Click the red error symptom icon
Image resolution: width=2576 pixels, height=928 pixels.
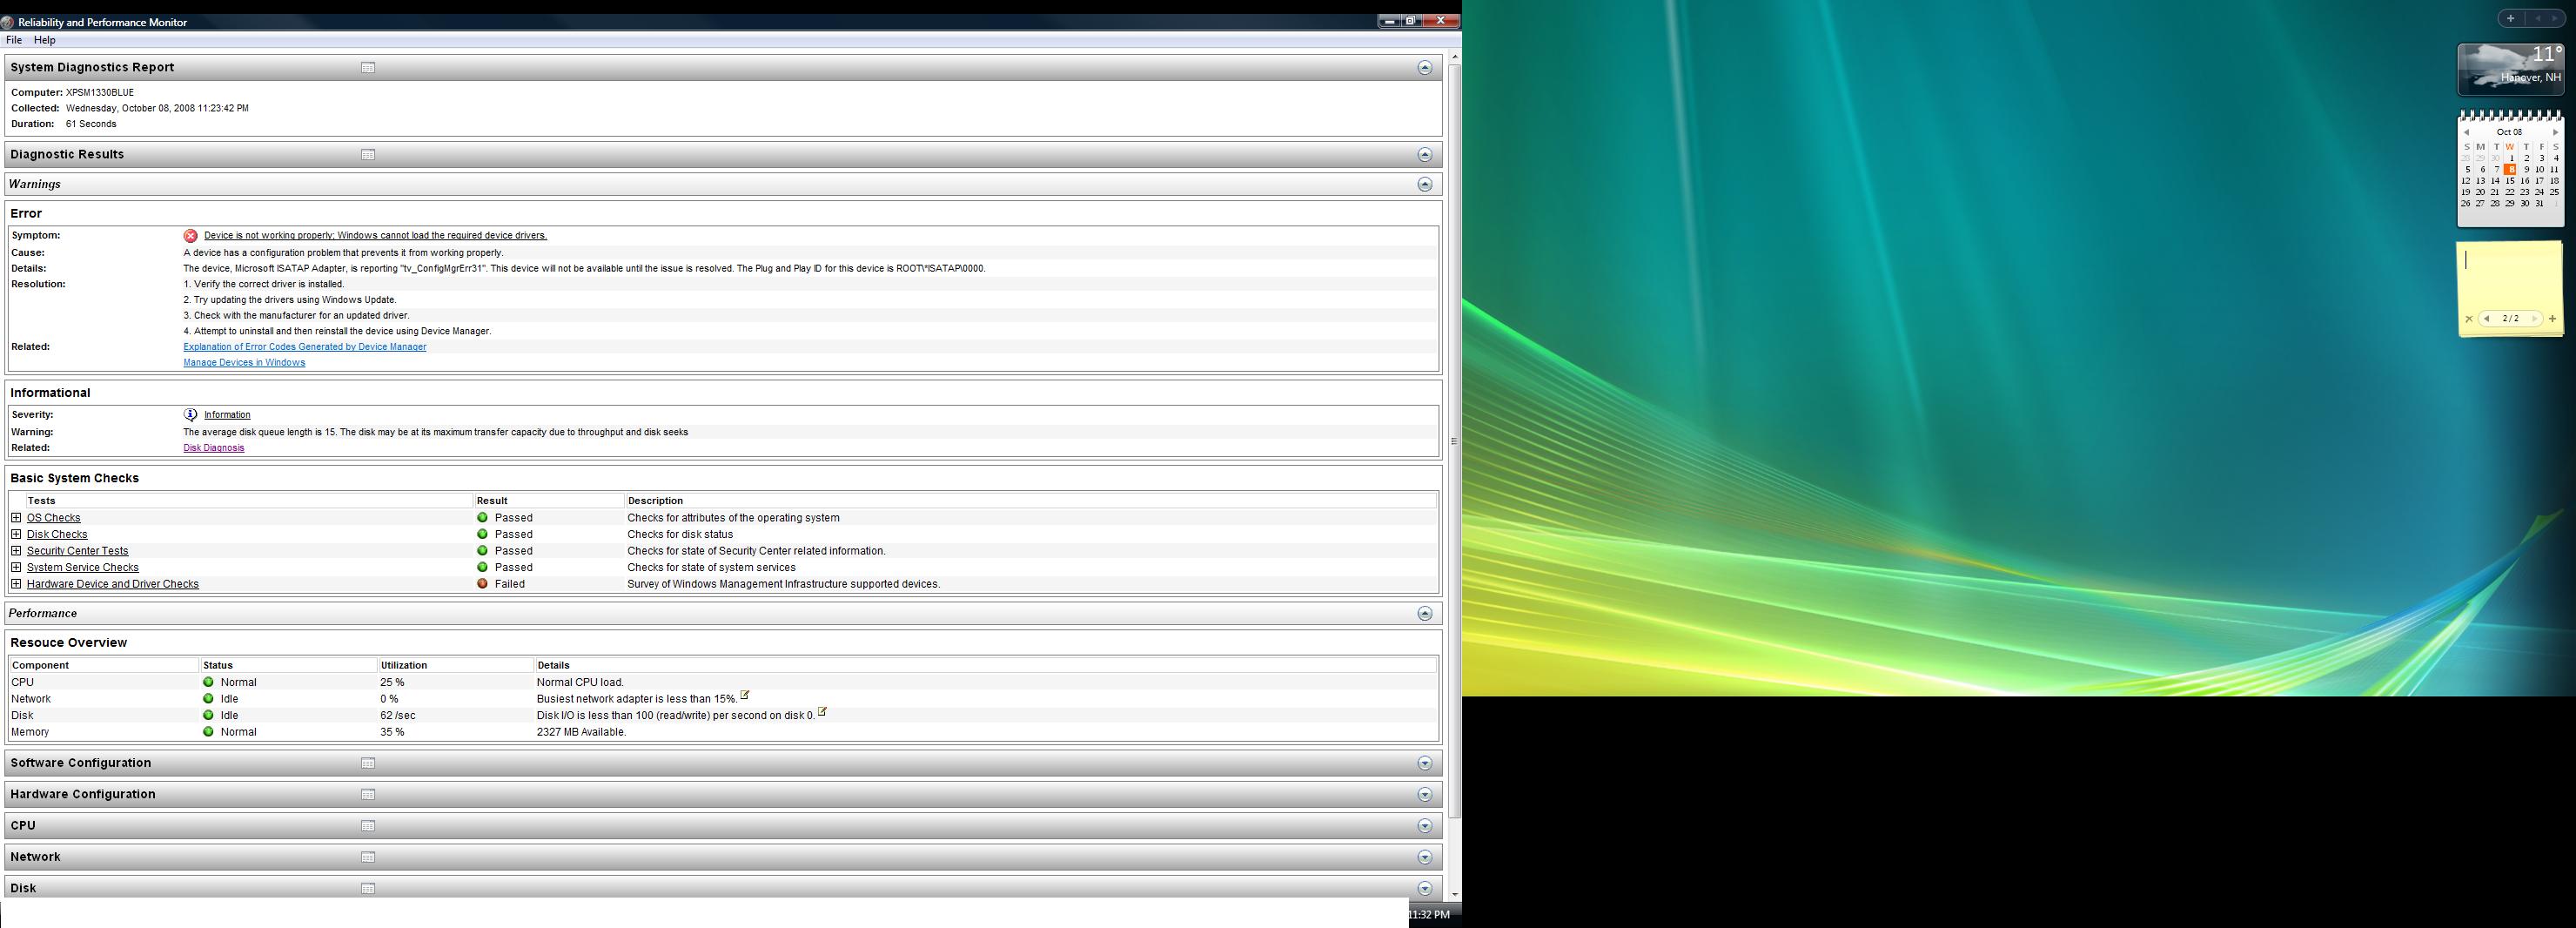coord(190,236)
